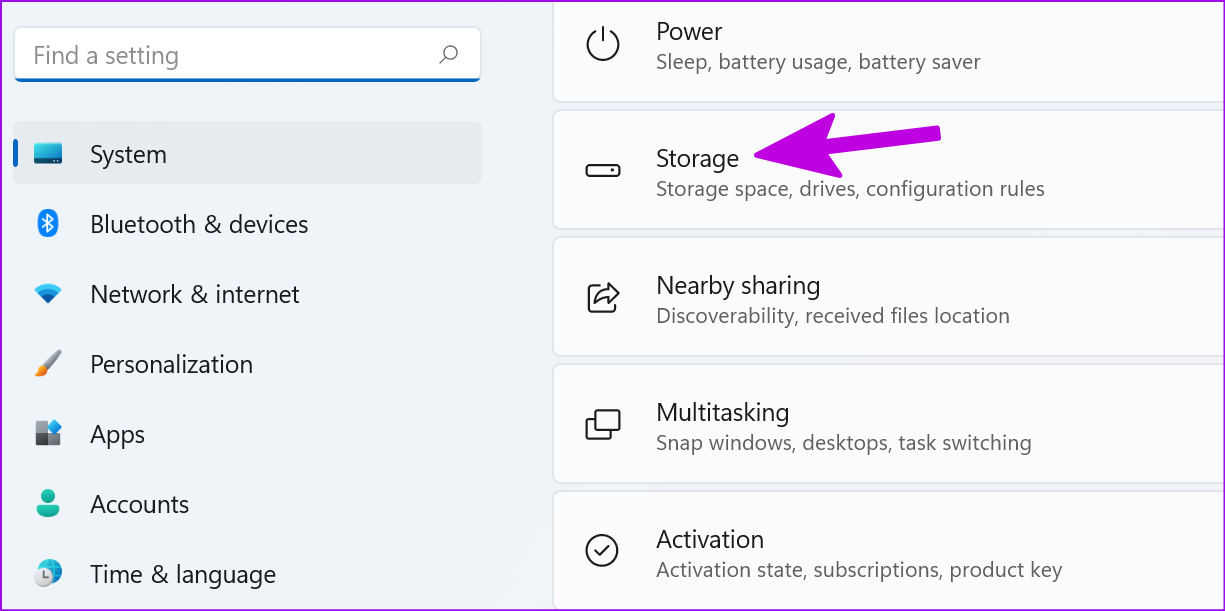Click 'Discoverability, received files location' text
This screenshot has height=611, width=1225.
click(x=833, y=316)
